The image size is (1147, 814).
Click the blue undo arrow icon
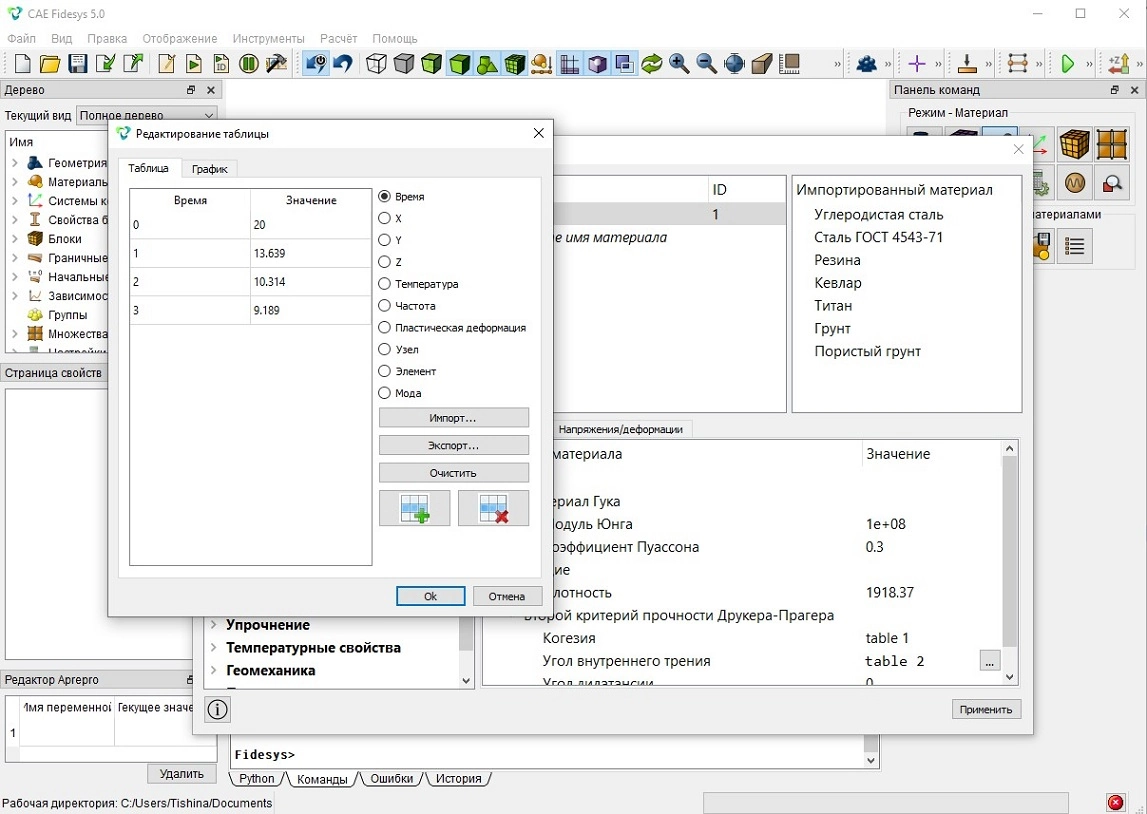pyautogui.click(x=342, y=64)
